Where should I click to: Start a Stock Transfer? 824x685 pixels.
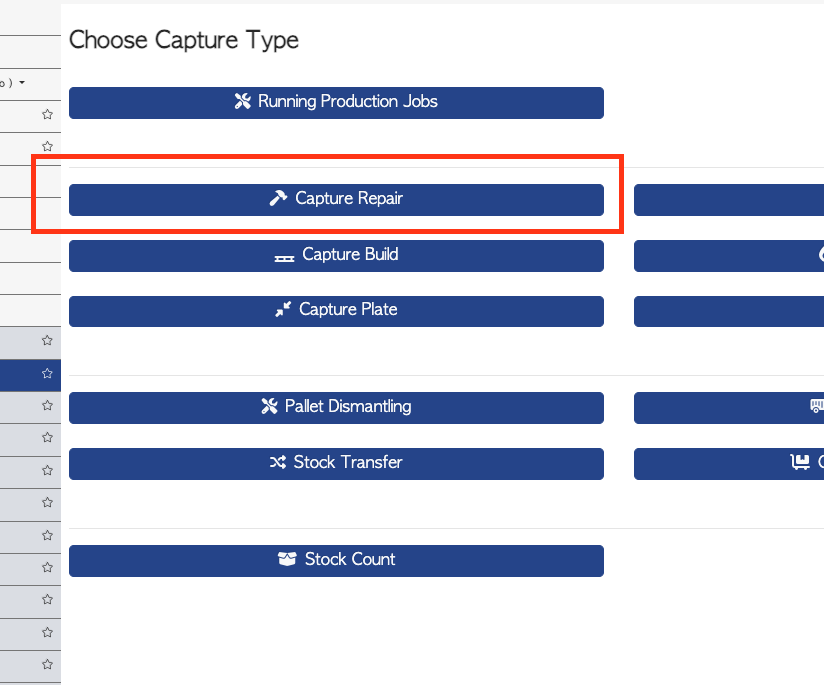[x=336, y=464]
